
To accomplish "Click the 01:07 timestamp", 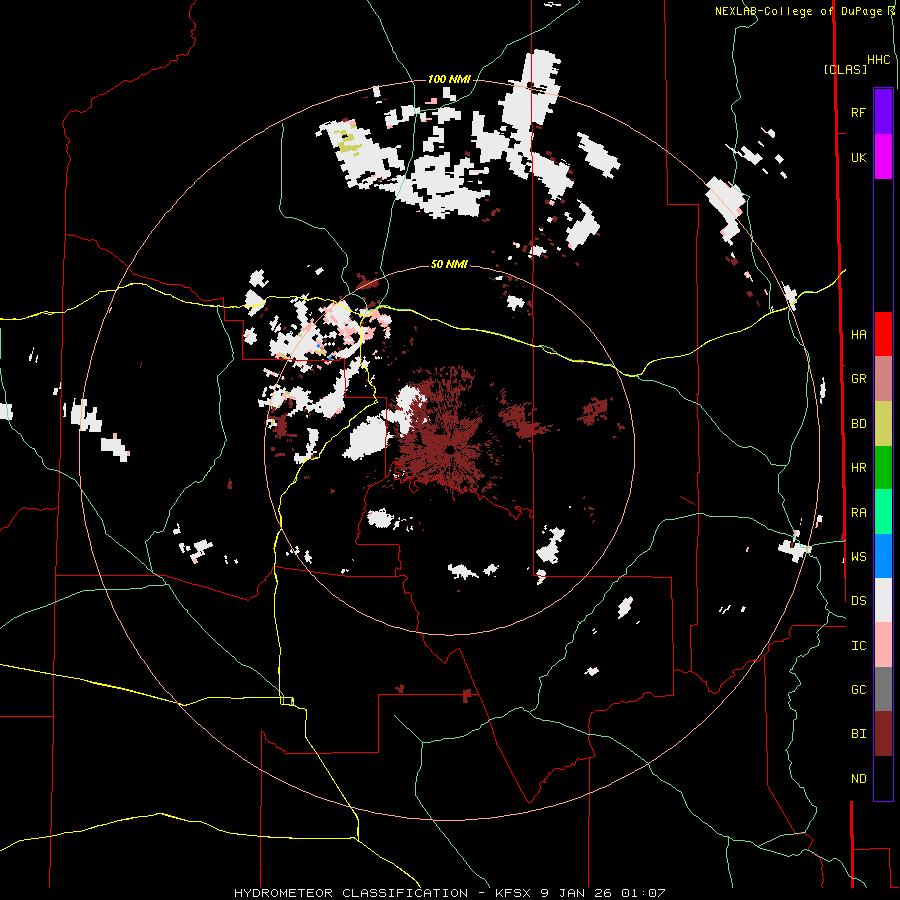I will (x=643, y=893).
